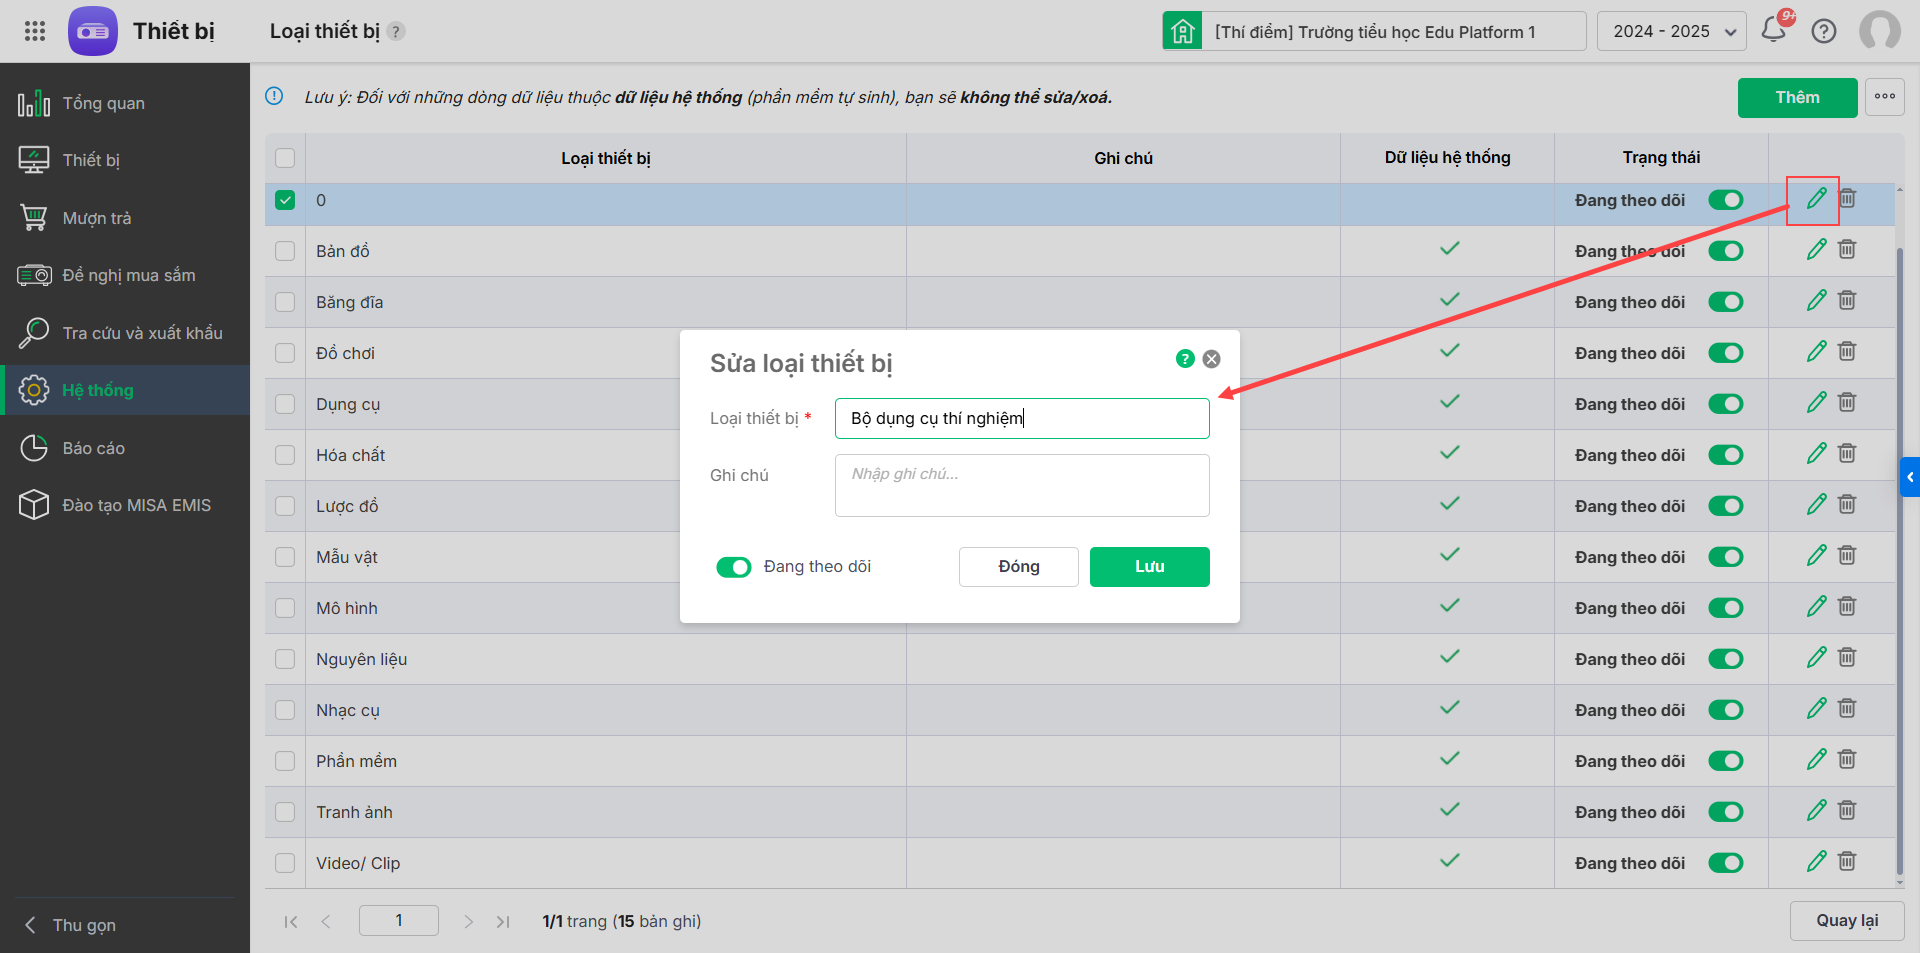The image size is (1920, 953).
Task: Expand the blue side panel arrow
Action: pyautogui.click(x=1910, y=477)
